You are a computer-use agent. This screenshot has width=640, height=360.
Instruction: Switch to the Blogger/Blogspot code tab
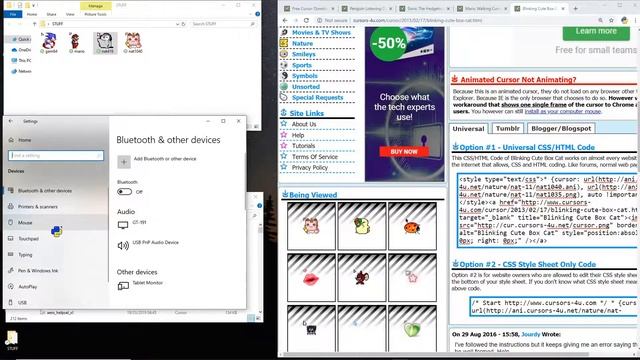coord(561,128)
